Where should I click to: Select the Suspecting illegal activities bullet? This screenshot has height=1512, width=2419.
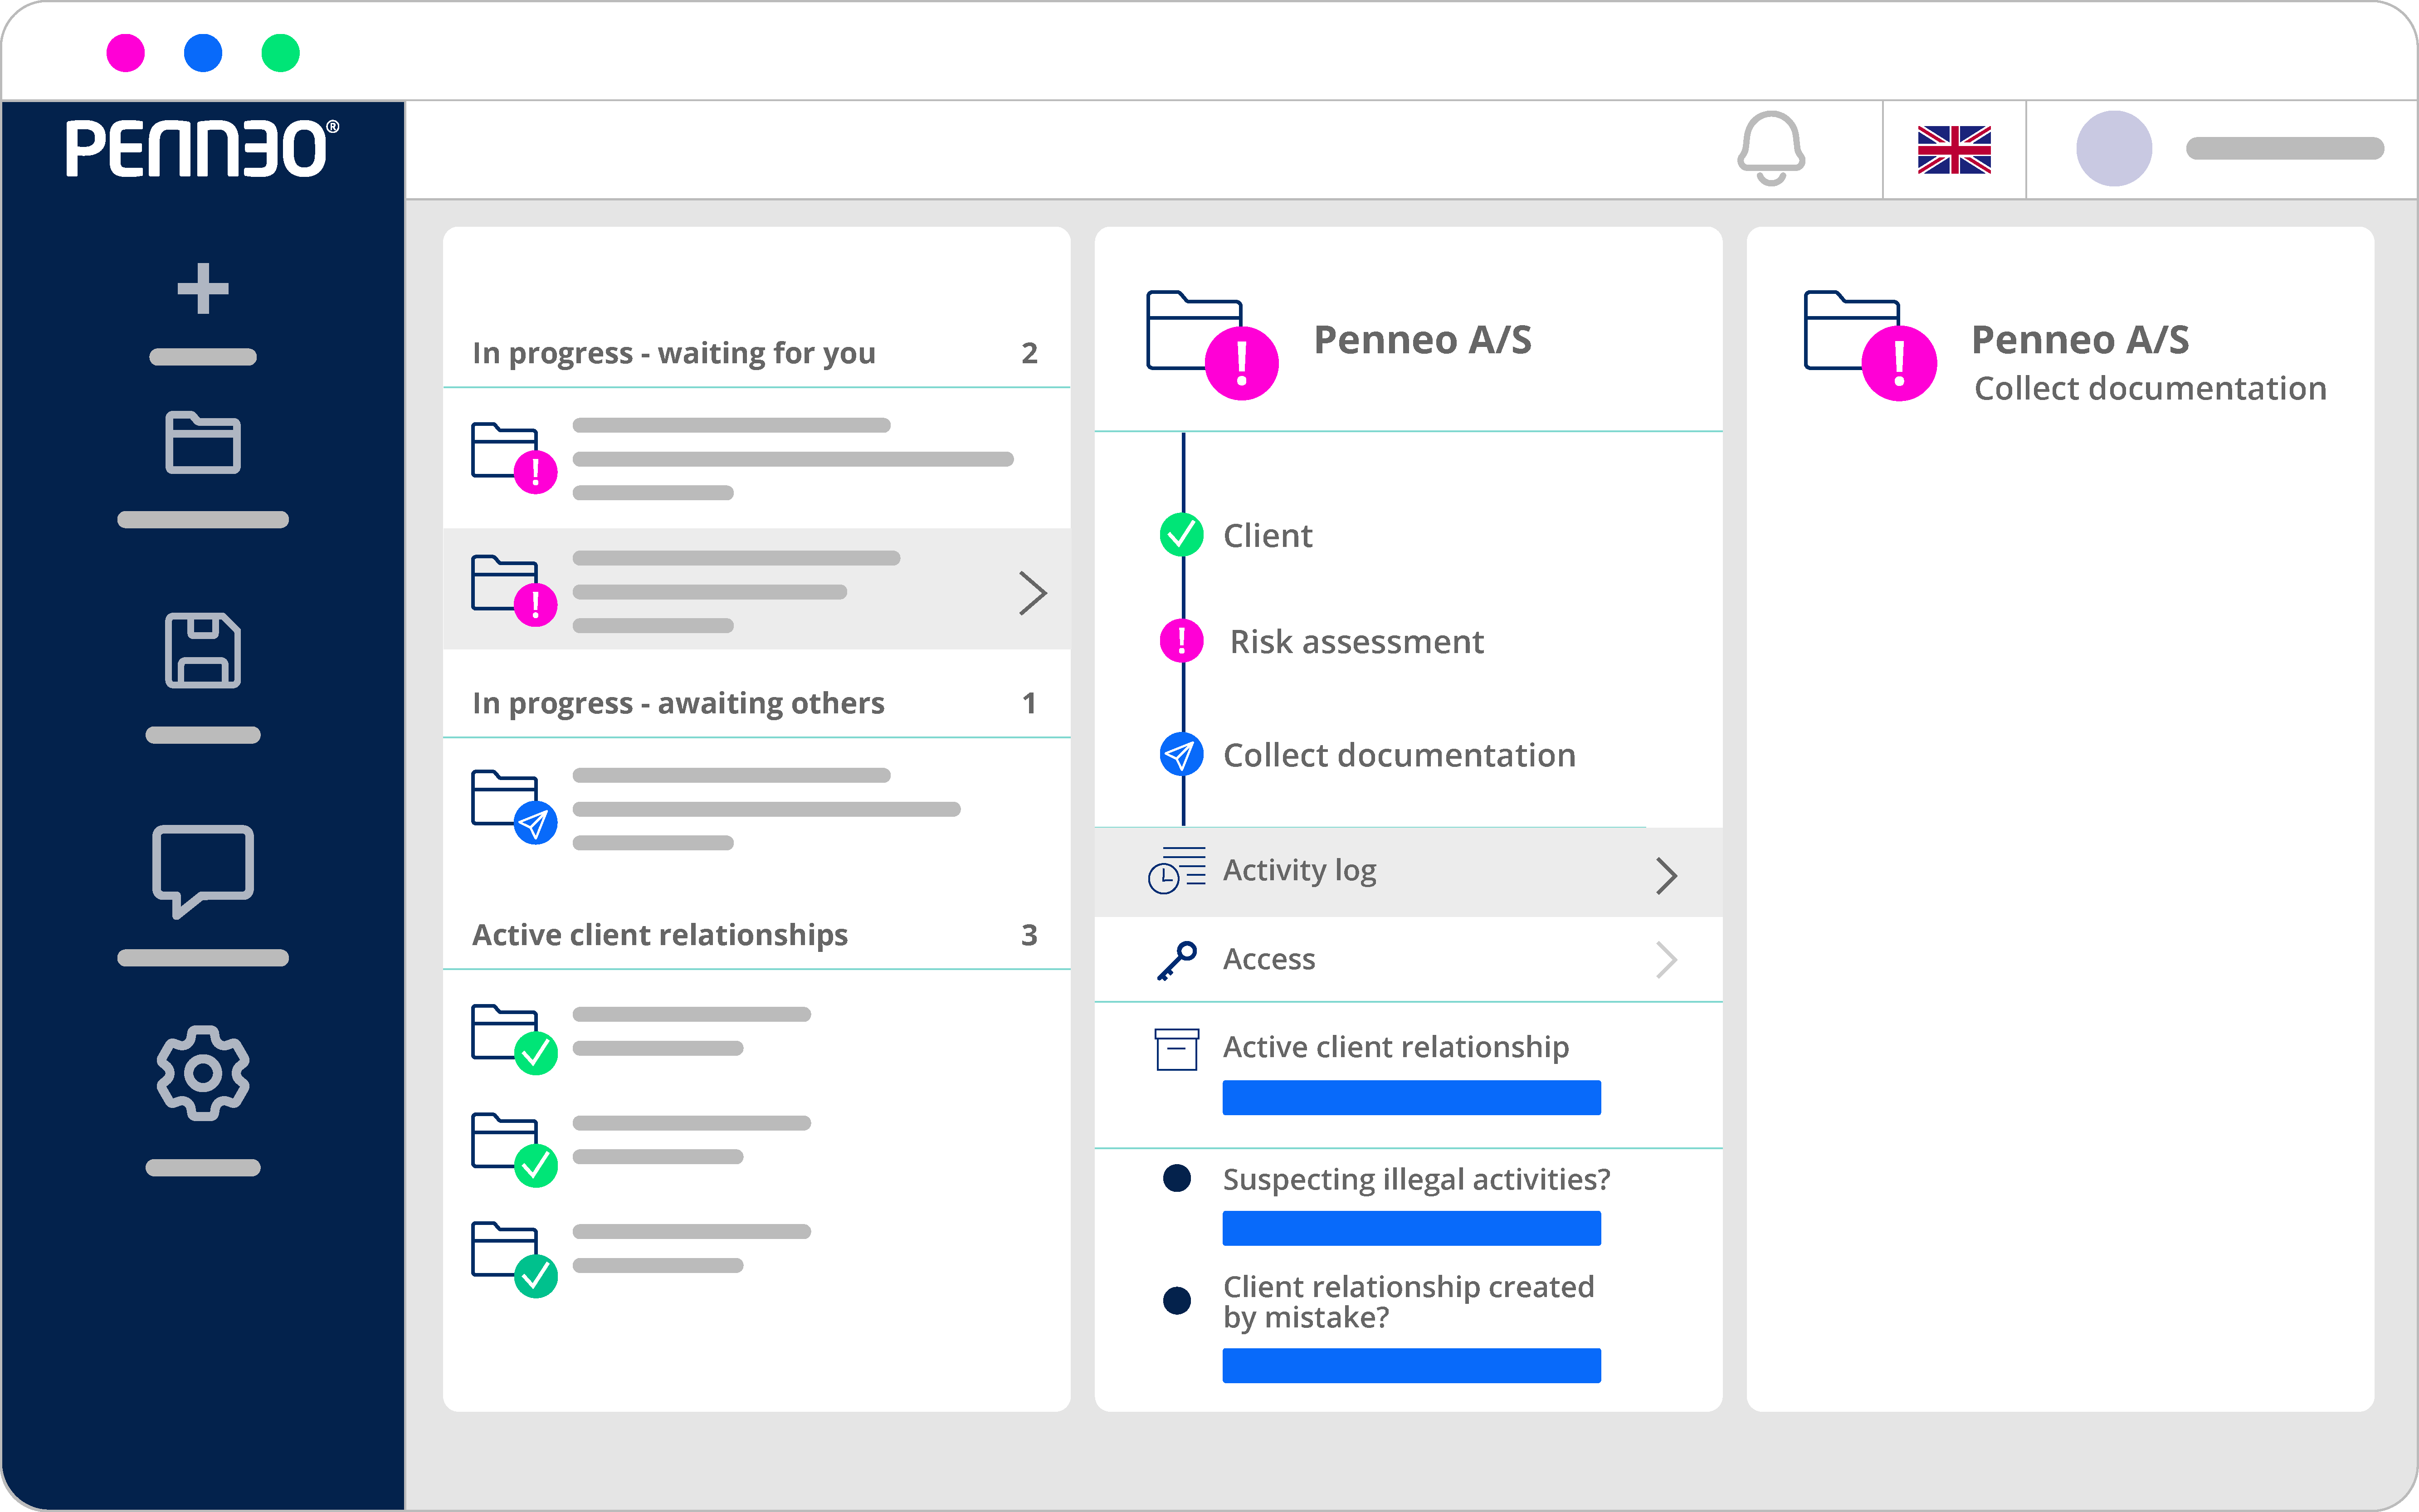[1177, 1178]
